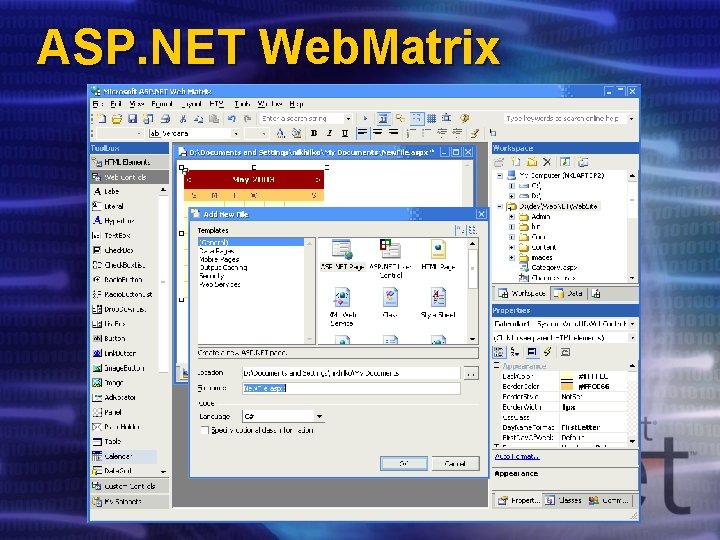Click the Auto Format link

[517, 456]
